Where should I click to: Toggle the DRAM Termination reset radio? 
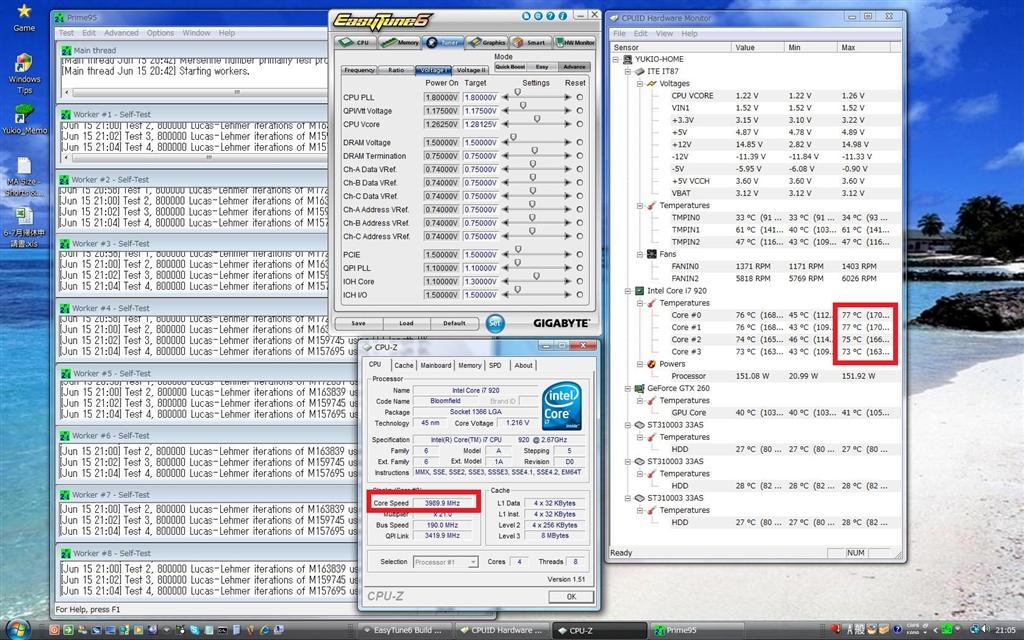click(x=580, y=156)
